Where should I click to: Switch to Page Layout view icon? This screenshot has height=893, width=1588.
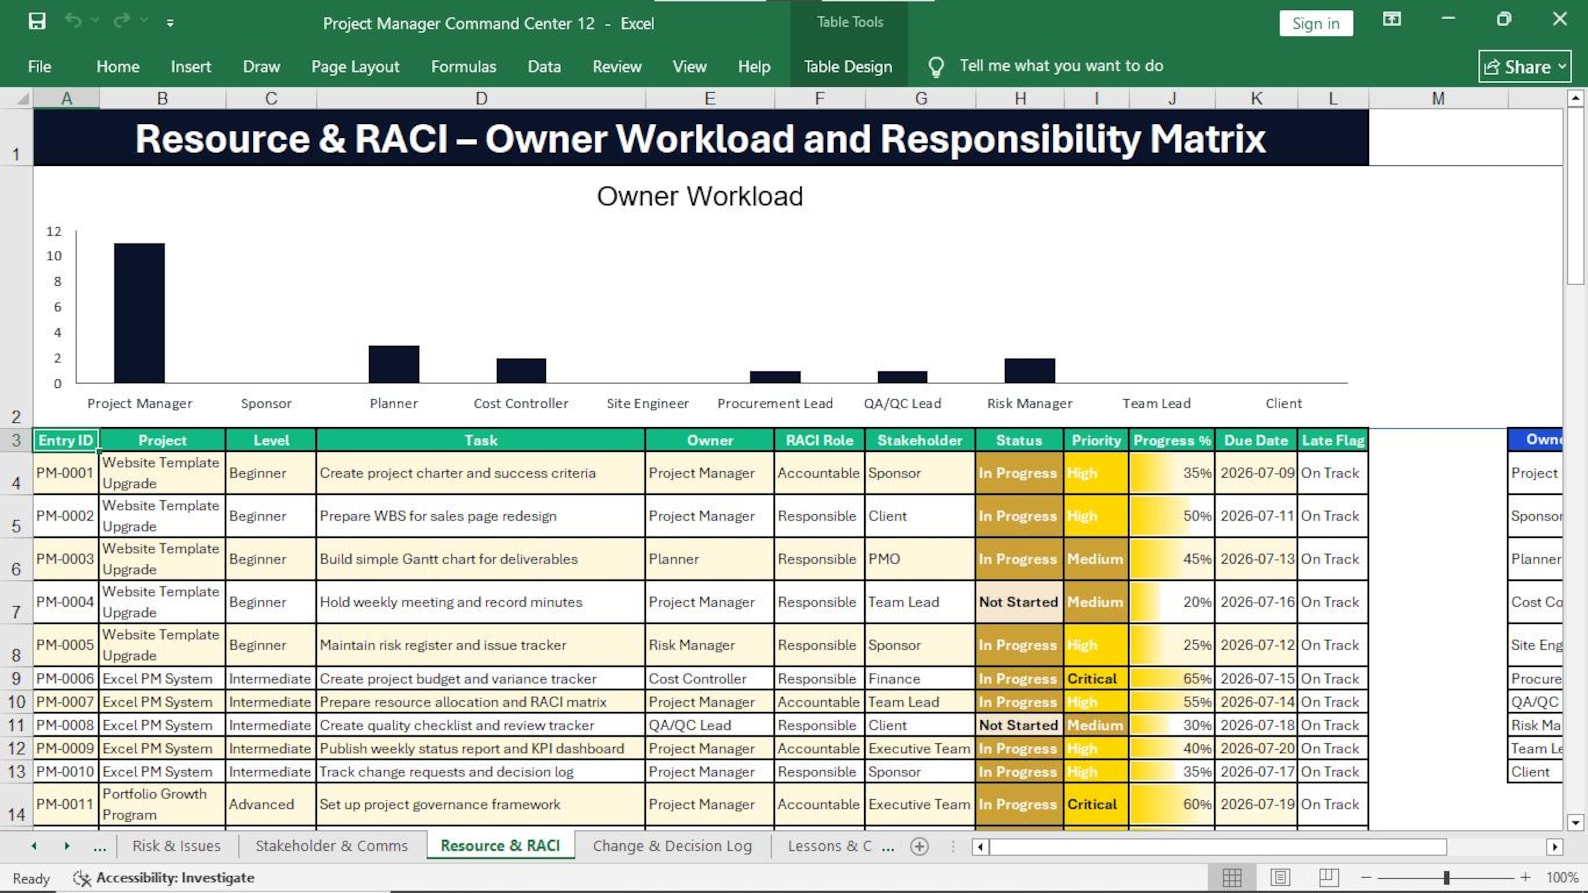pyautogui.click(x=1280, y=878)
